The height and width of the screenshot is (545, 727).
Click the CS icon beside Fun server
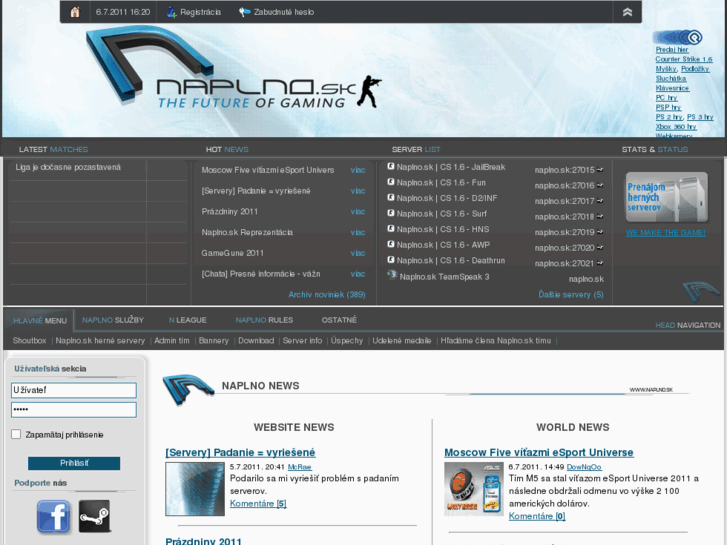click(x=391, y=182)
